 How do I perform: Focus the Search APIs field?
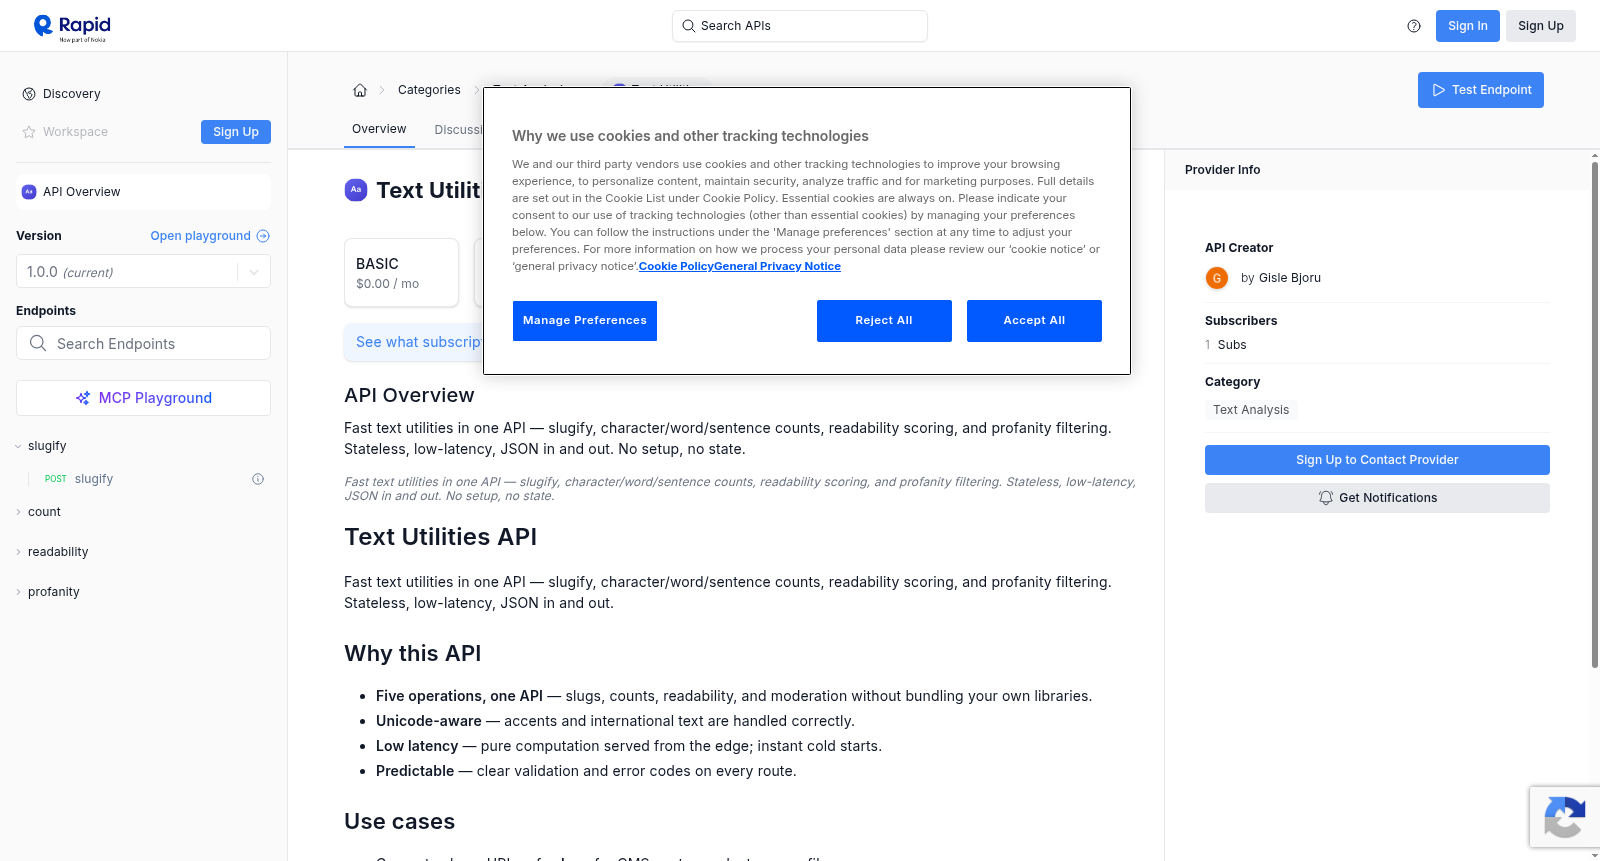[800, 26]
